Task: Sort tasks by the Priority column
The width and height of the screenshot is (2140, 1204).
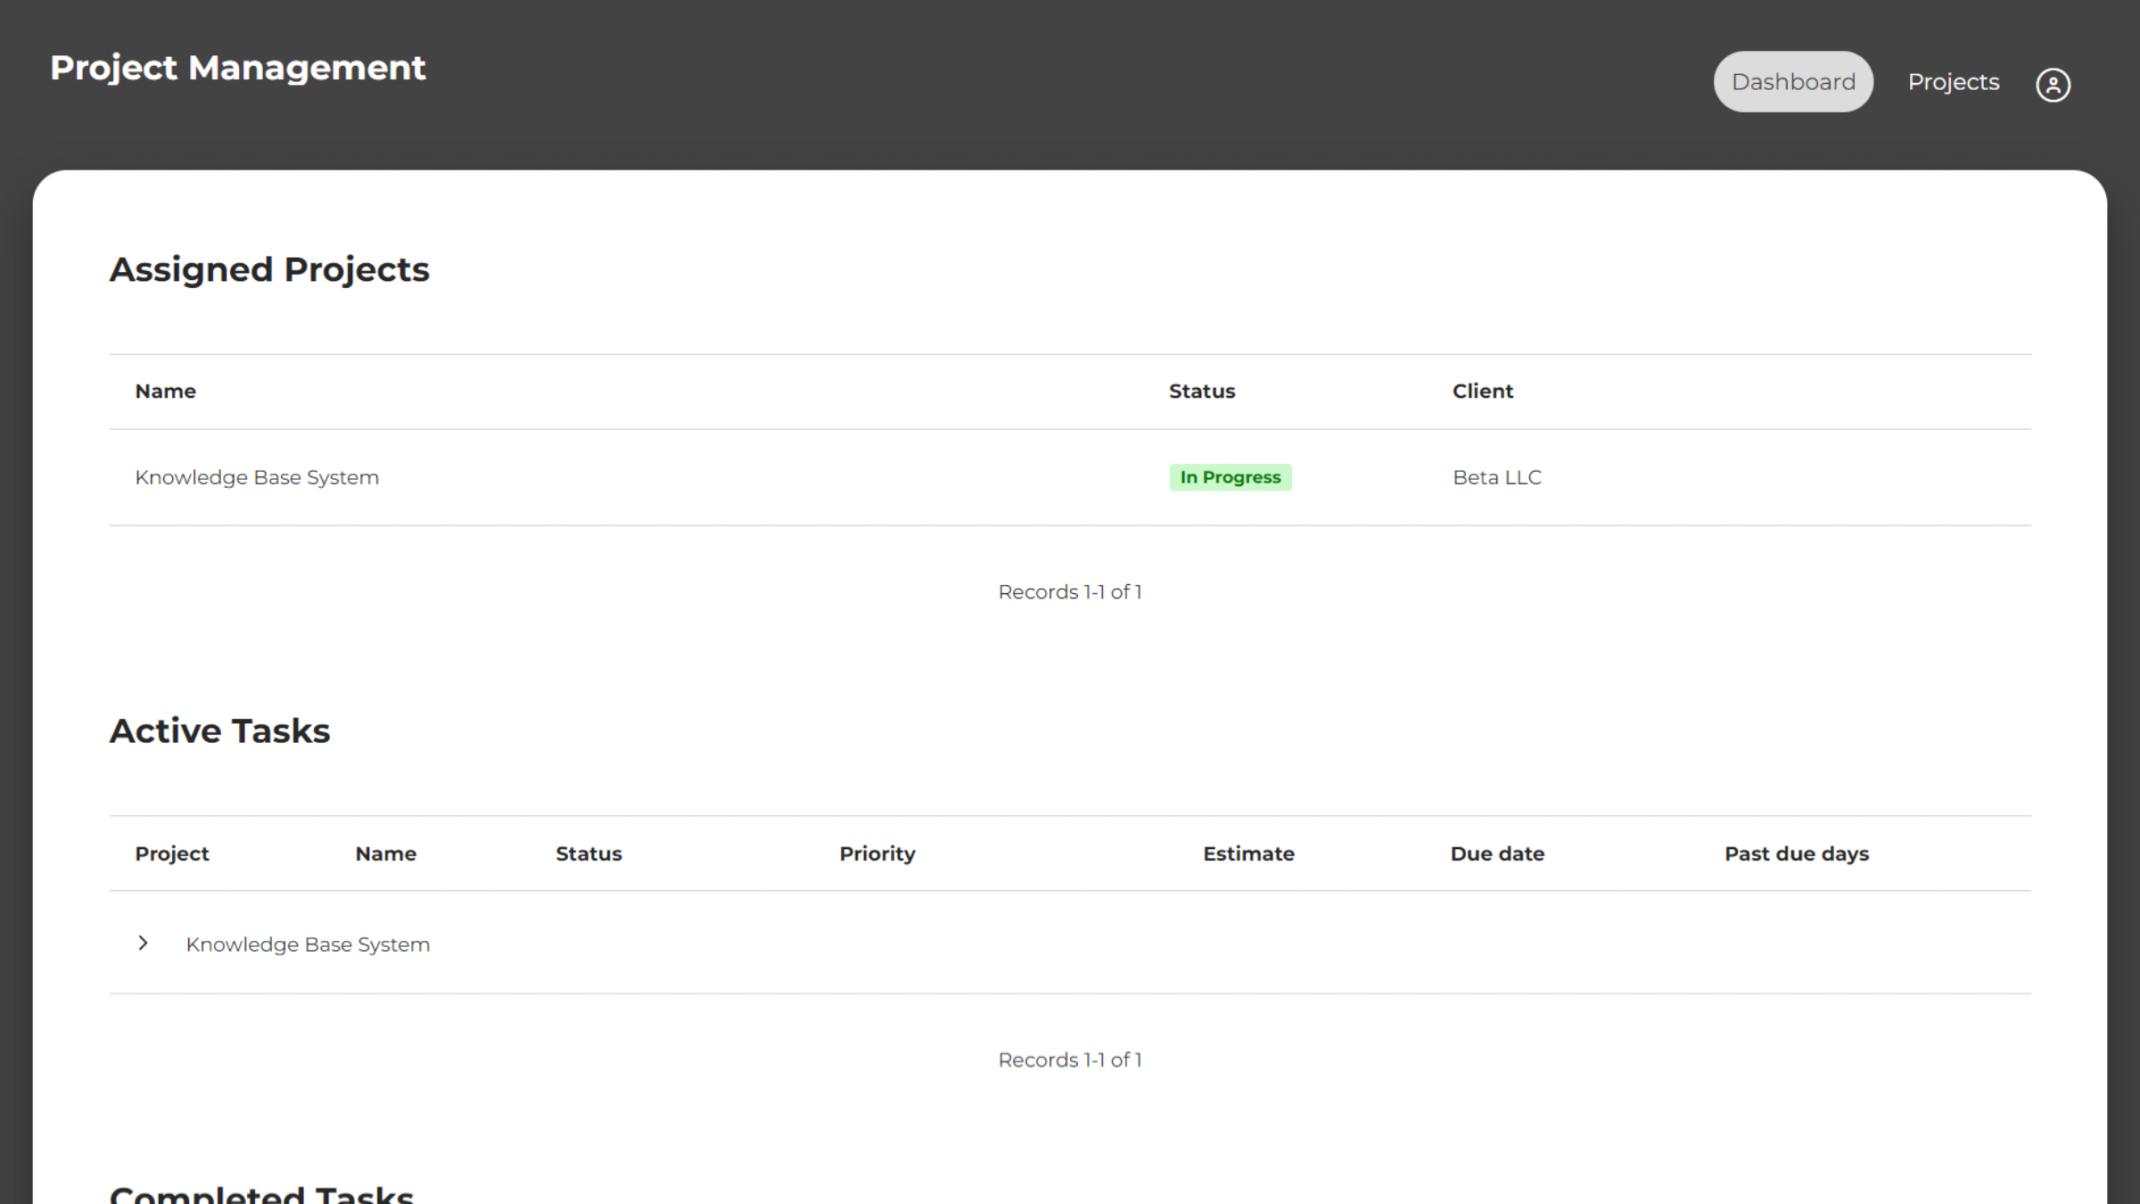Action: 877,853
